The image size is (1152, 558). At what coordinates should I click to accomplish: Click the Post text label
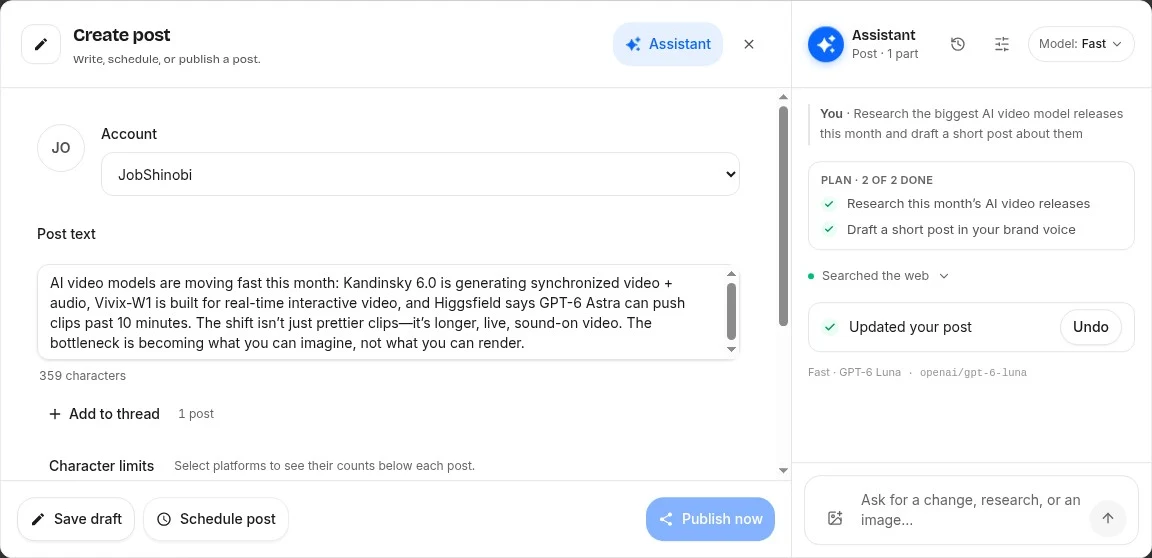pyautogui.click(x=66, y=234)
